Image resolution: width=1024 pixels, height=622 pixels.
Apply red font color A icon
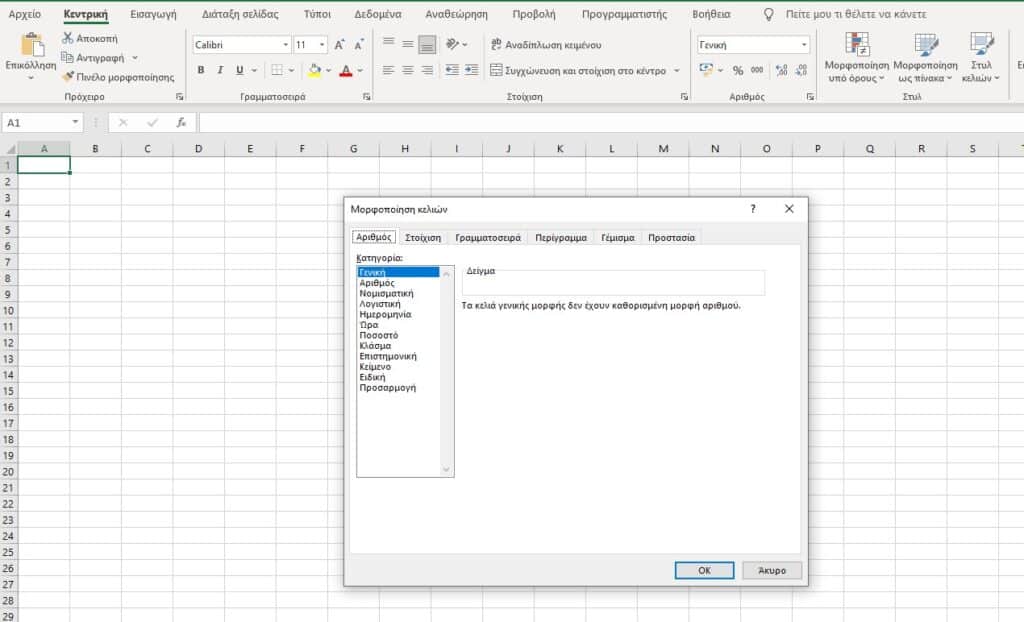(346, 70)
